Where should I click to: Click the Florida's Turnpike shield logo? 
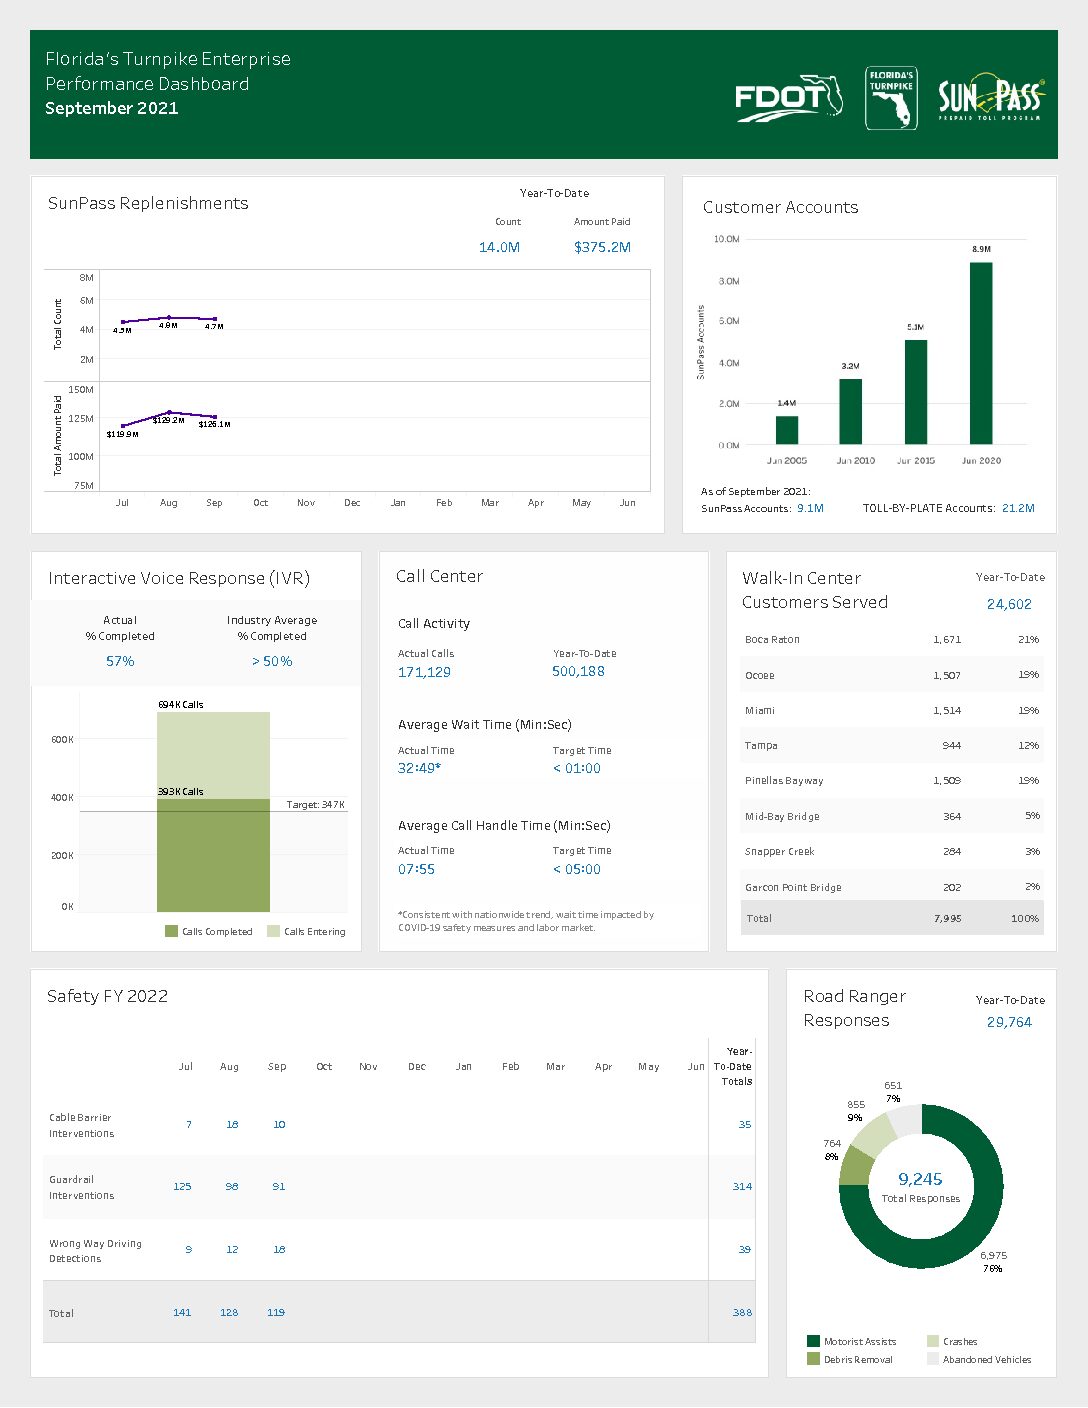[891, 98]
